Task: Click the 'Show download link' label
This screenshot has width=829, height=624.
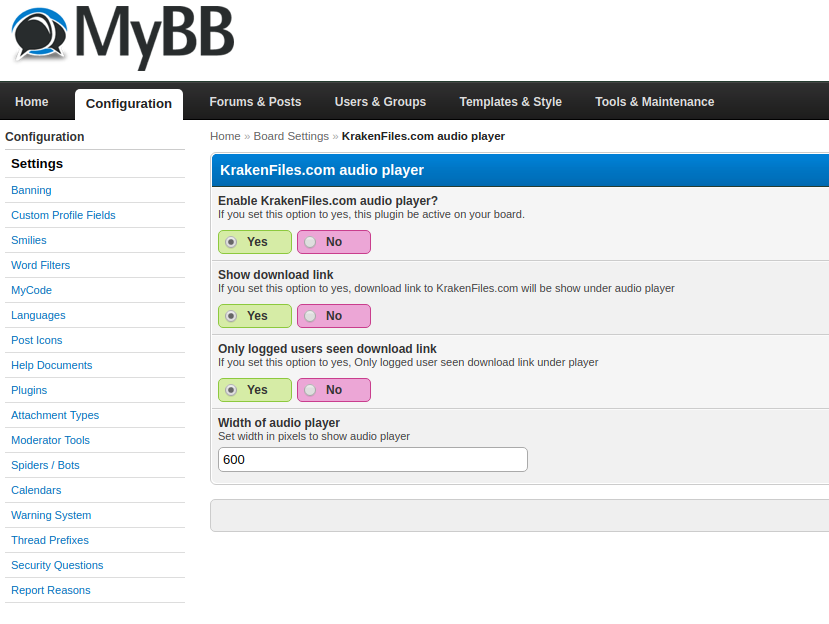Action: pyautogui.click(x=275, y=275)
